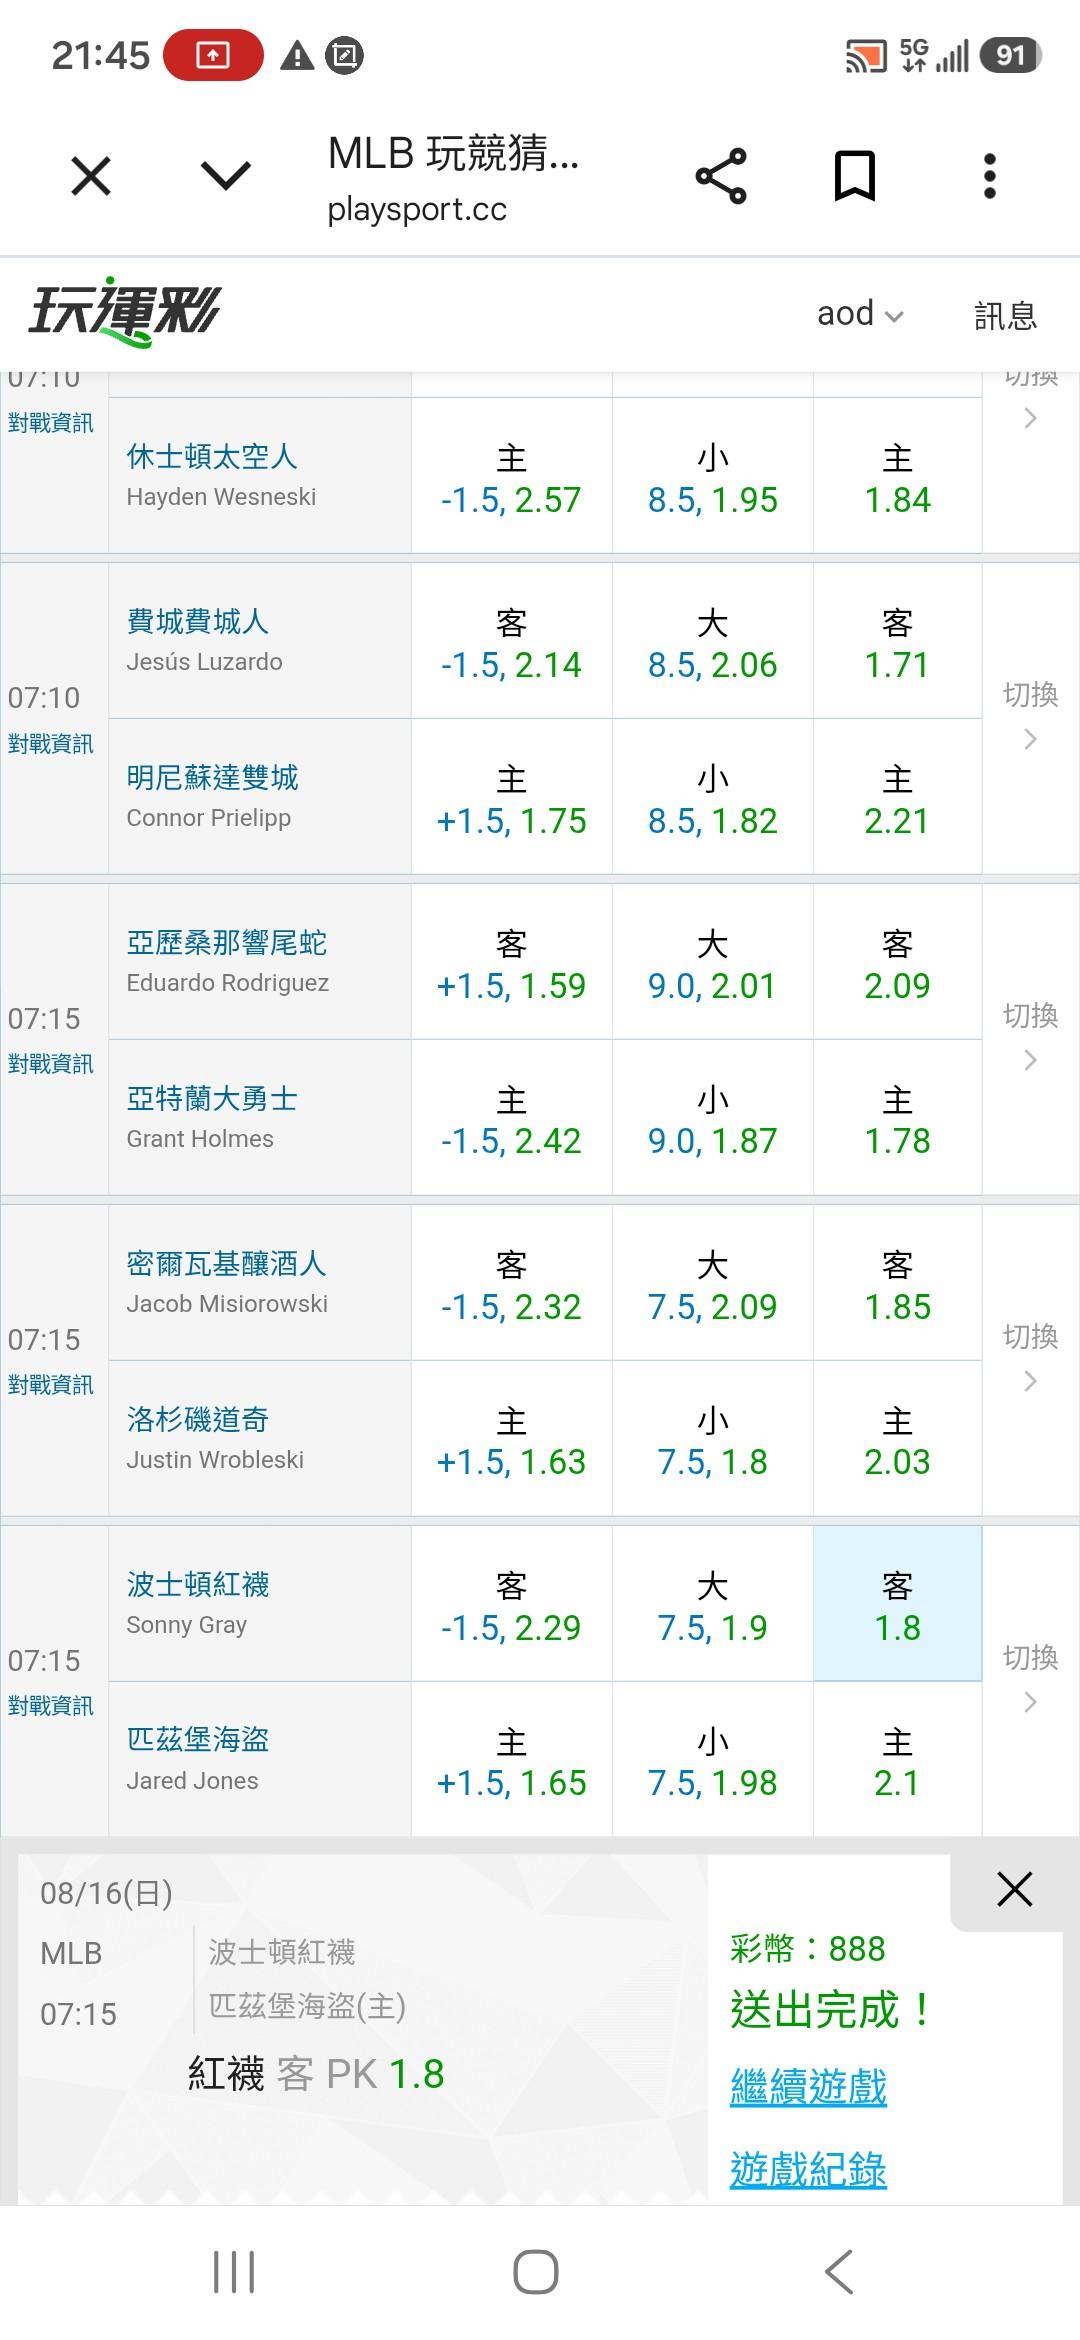Tap the Android home button
This screenshot has width=1080, height=2340.
[536, 2272]
